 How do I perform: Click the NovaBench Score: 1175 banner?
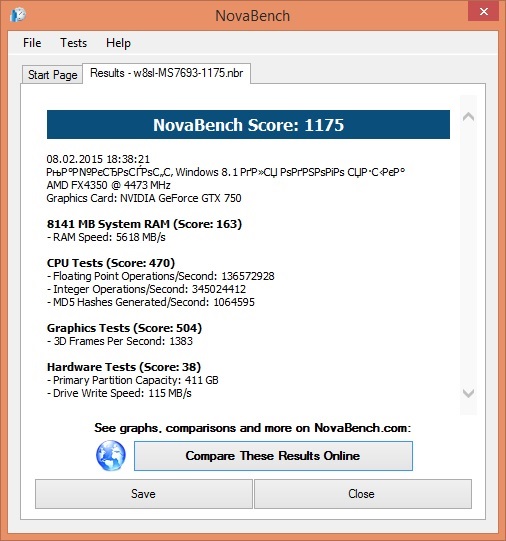[248, 125]
